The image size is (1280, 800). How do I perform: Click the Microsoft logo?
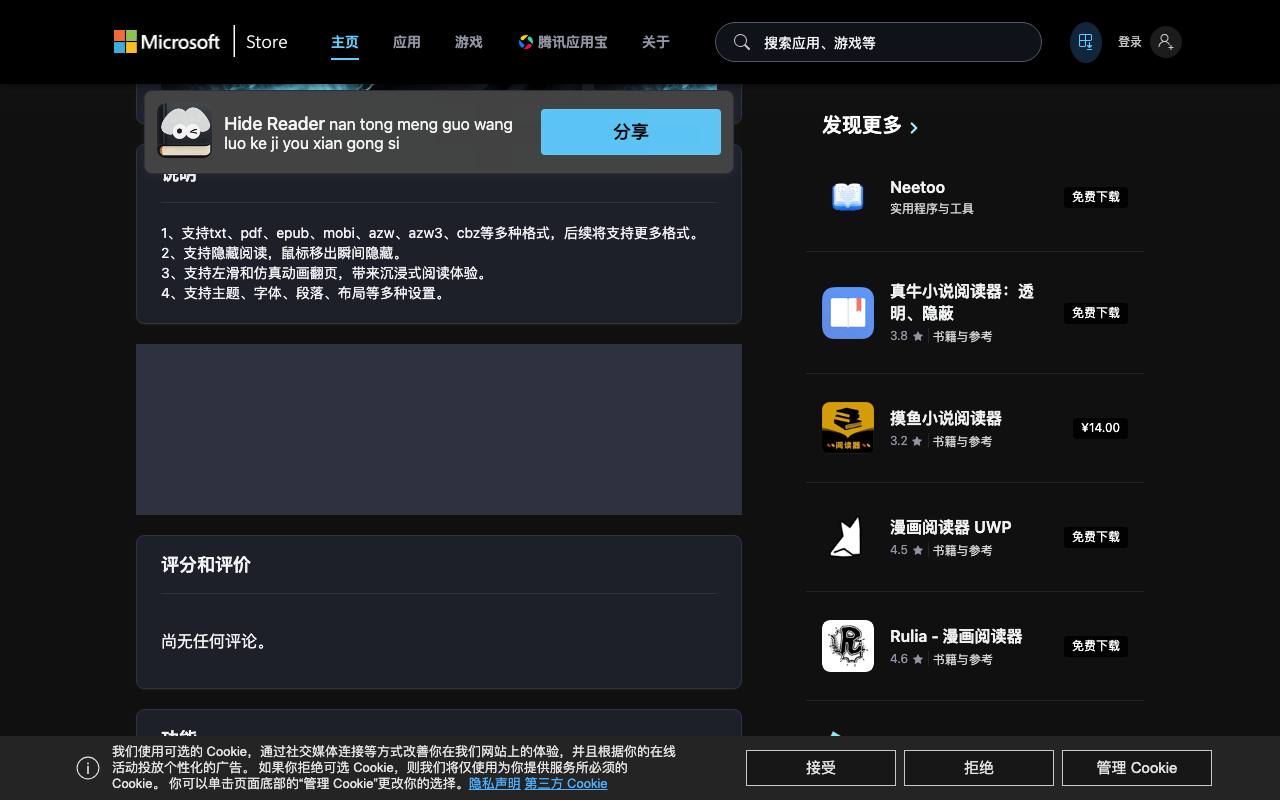point(167,42)
